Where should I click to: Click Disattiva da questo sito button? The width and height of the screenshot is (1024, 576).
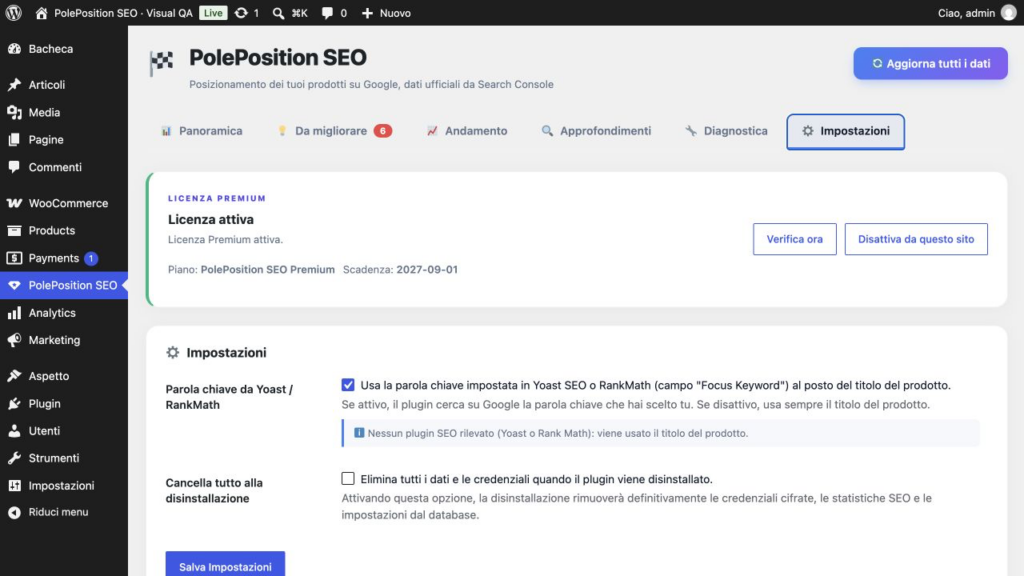point(916,239)
